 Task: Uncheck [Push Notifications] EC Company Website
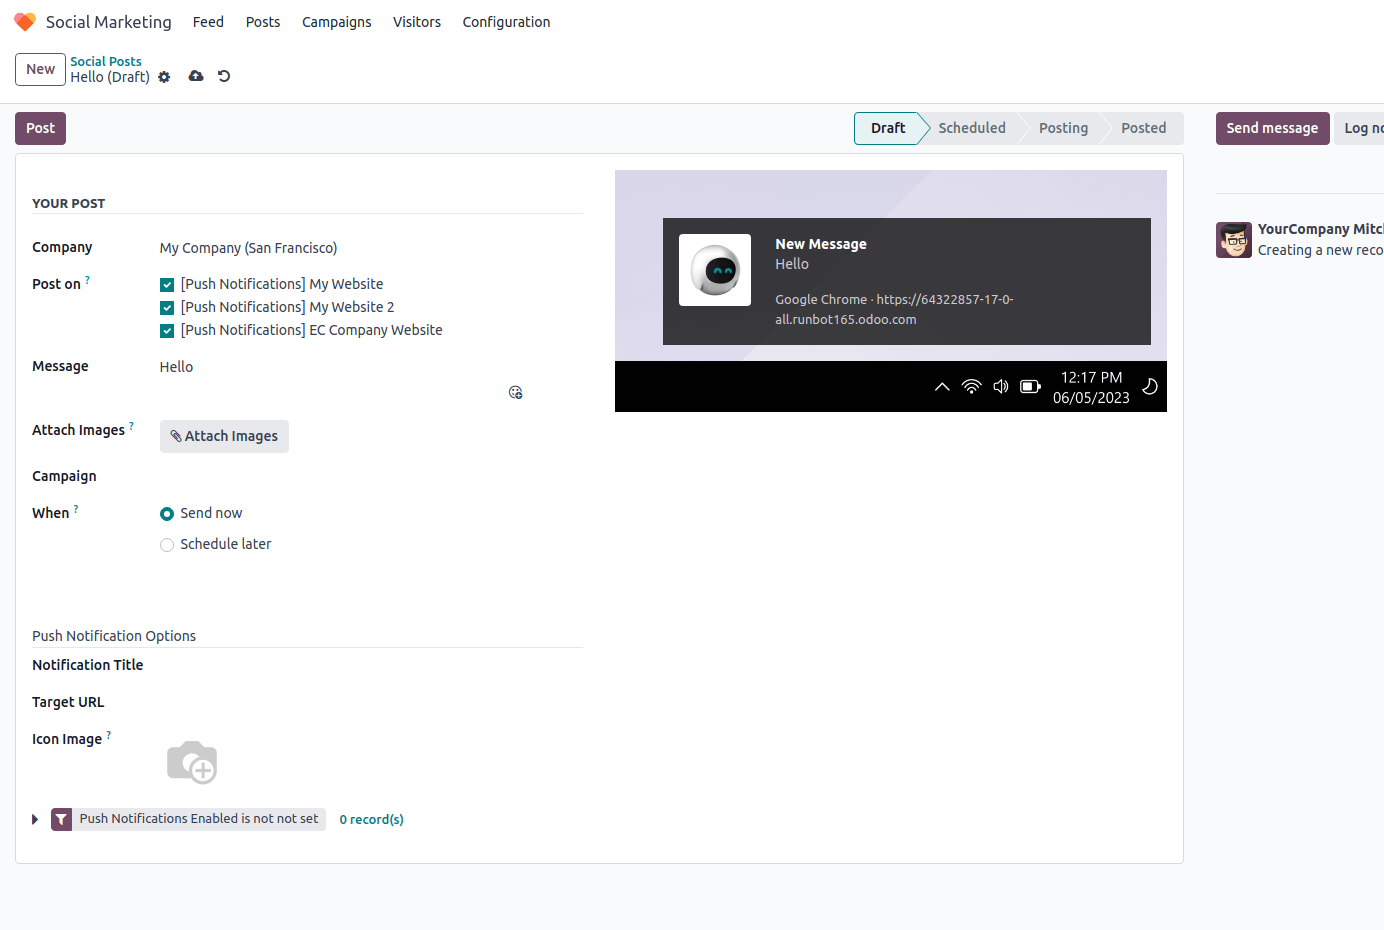[x=167, y=331]
